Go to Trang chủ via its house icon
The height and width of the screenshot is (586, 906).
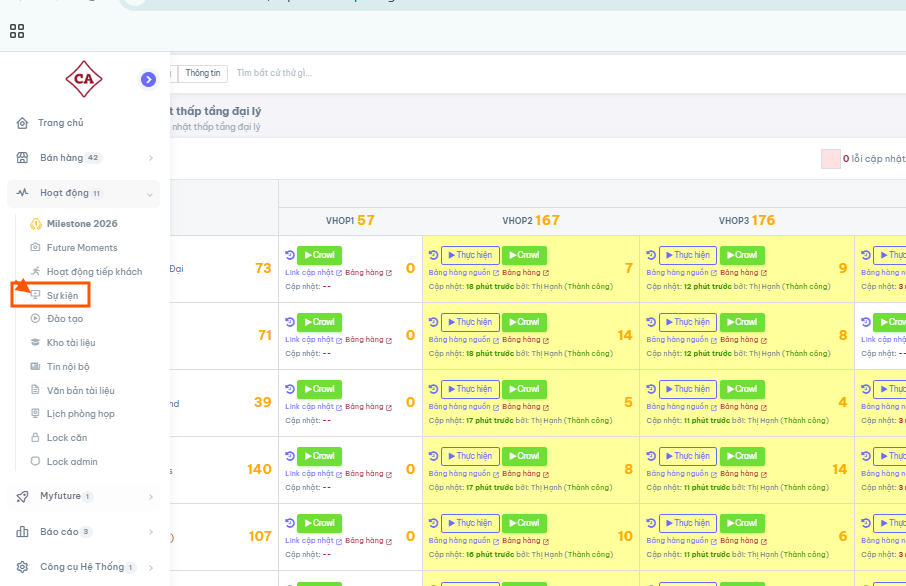pos(23,123)
